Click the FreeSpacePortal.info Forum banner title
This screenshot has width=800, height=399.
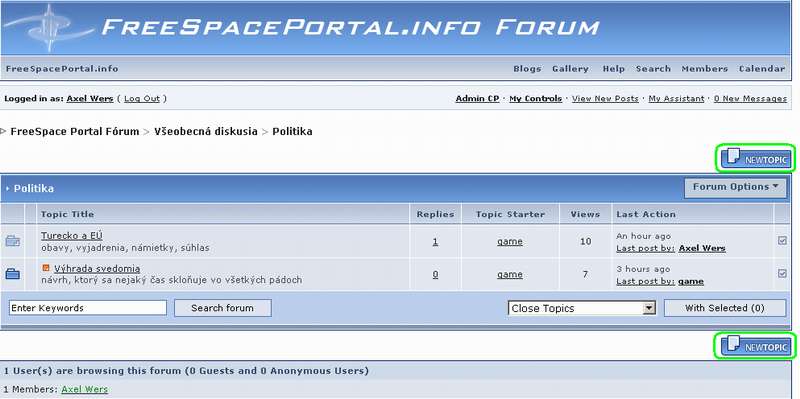coord(350,27)
